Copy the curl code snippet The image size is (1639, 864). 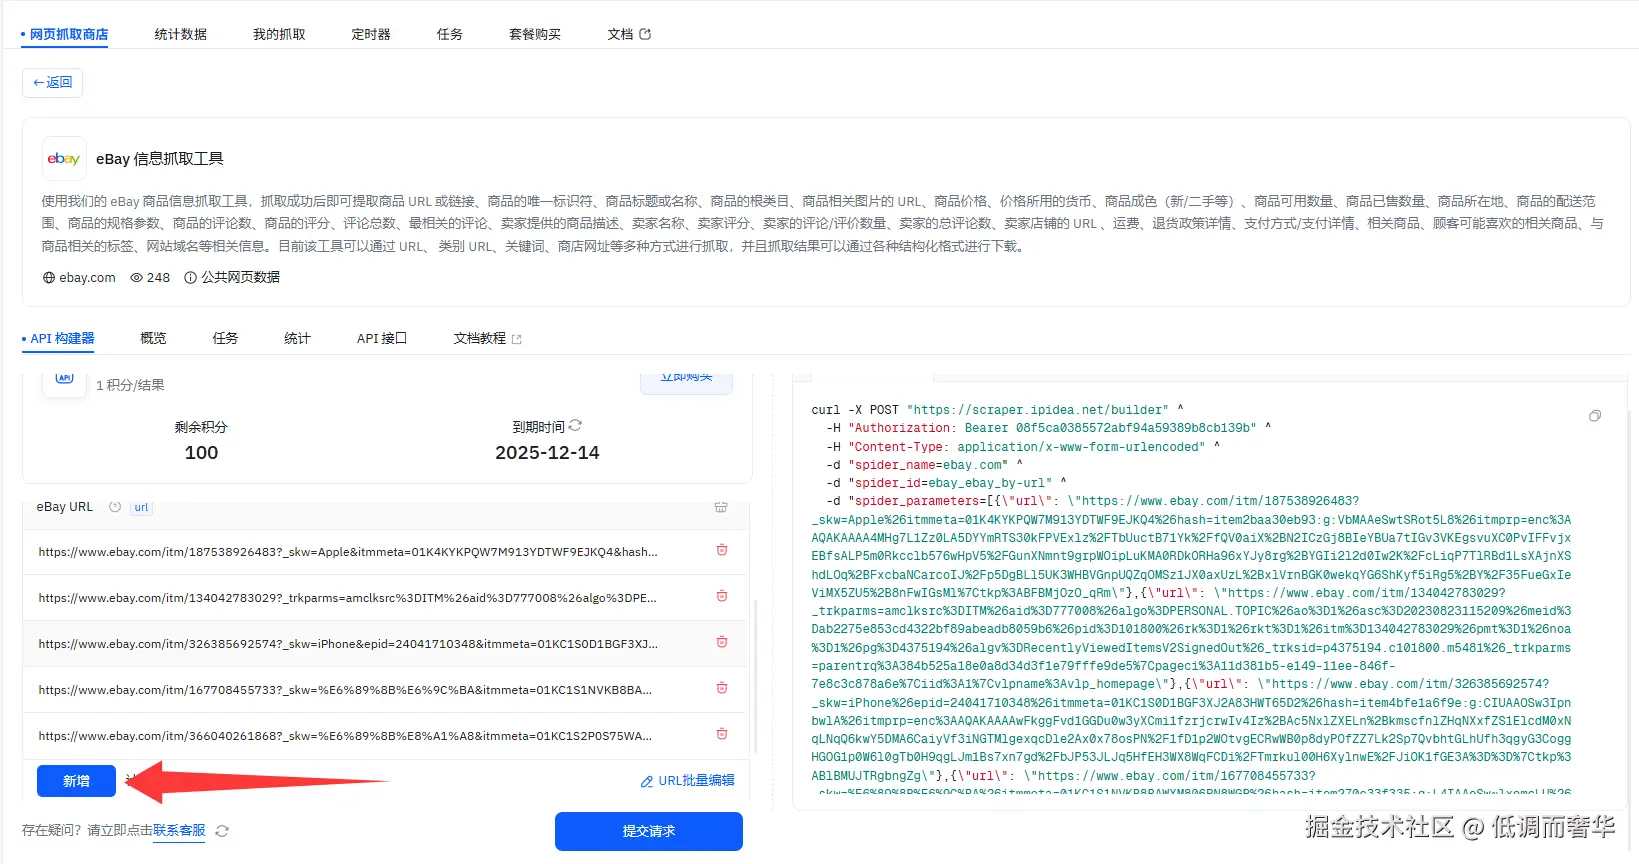[x=1595, y=416]
